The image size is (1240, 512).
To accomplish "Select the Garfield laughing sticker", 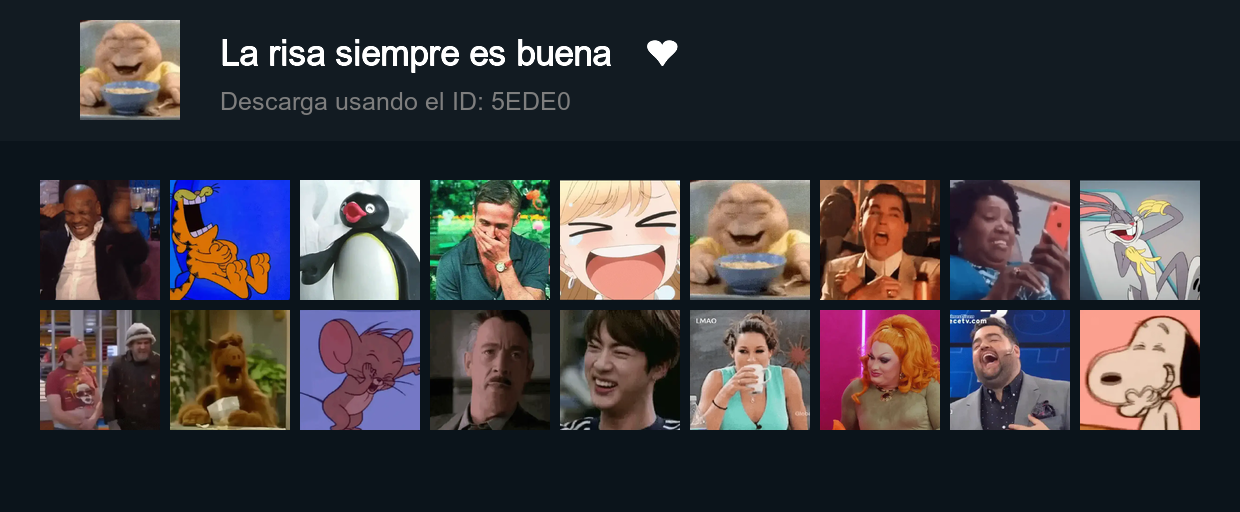I will point(230,240).
